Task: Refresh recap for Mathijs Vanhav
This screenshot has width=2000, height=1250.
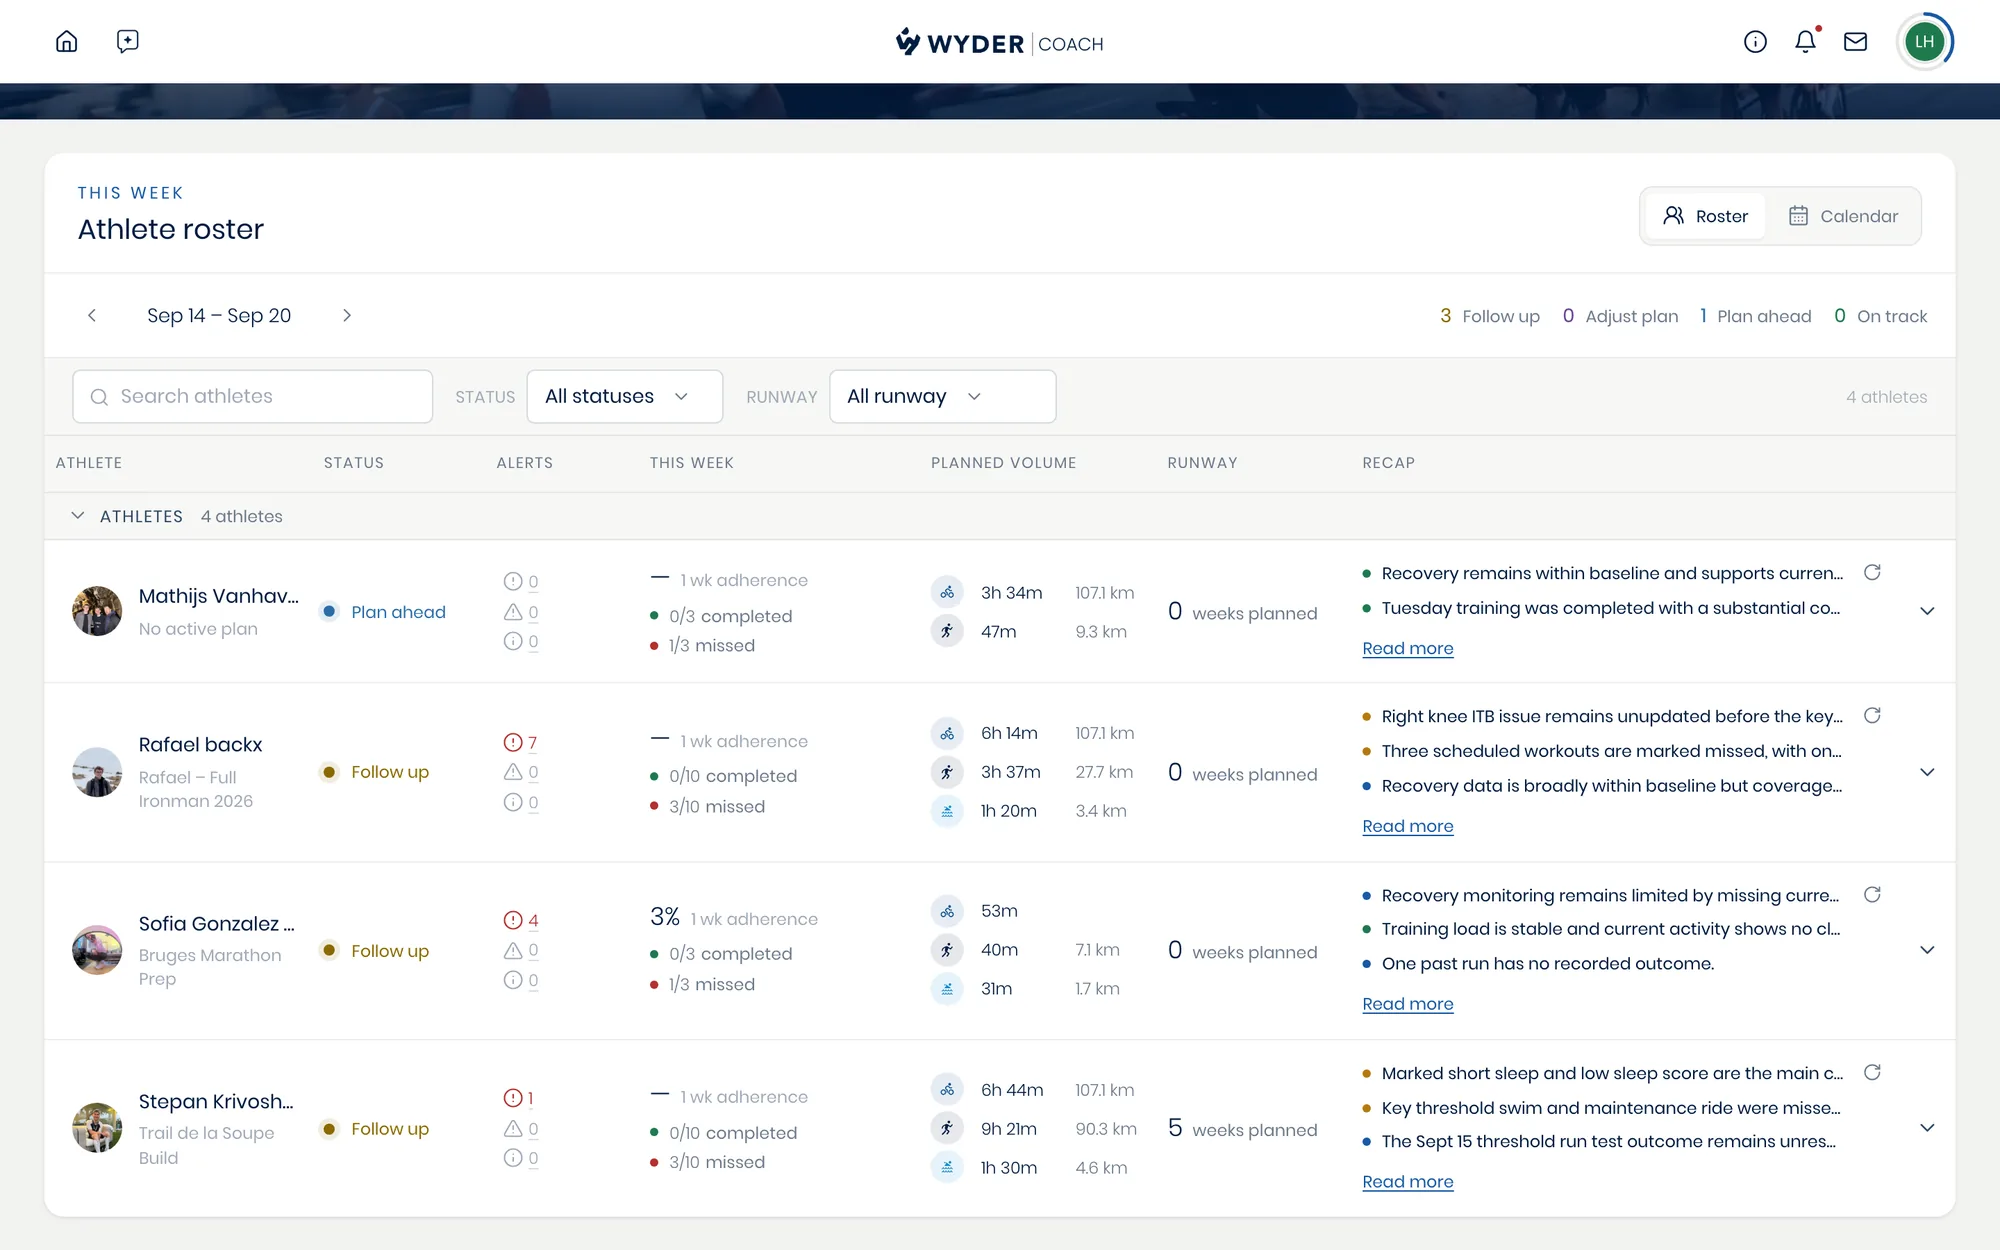Action: click(x=1872, y=572)
